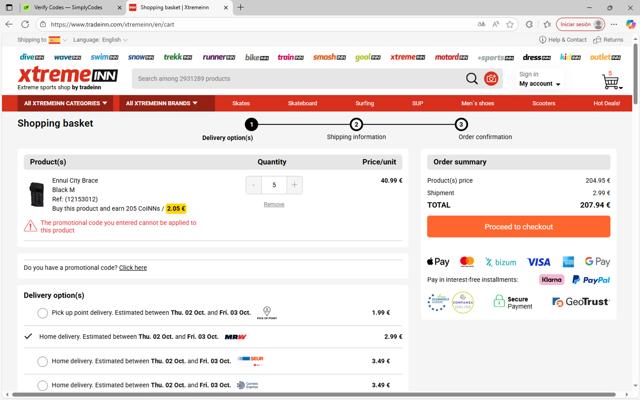Screen dimensions: 640x400
Task: Click the browser back arrow
Action: (x=9, y=24)
